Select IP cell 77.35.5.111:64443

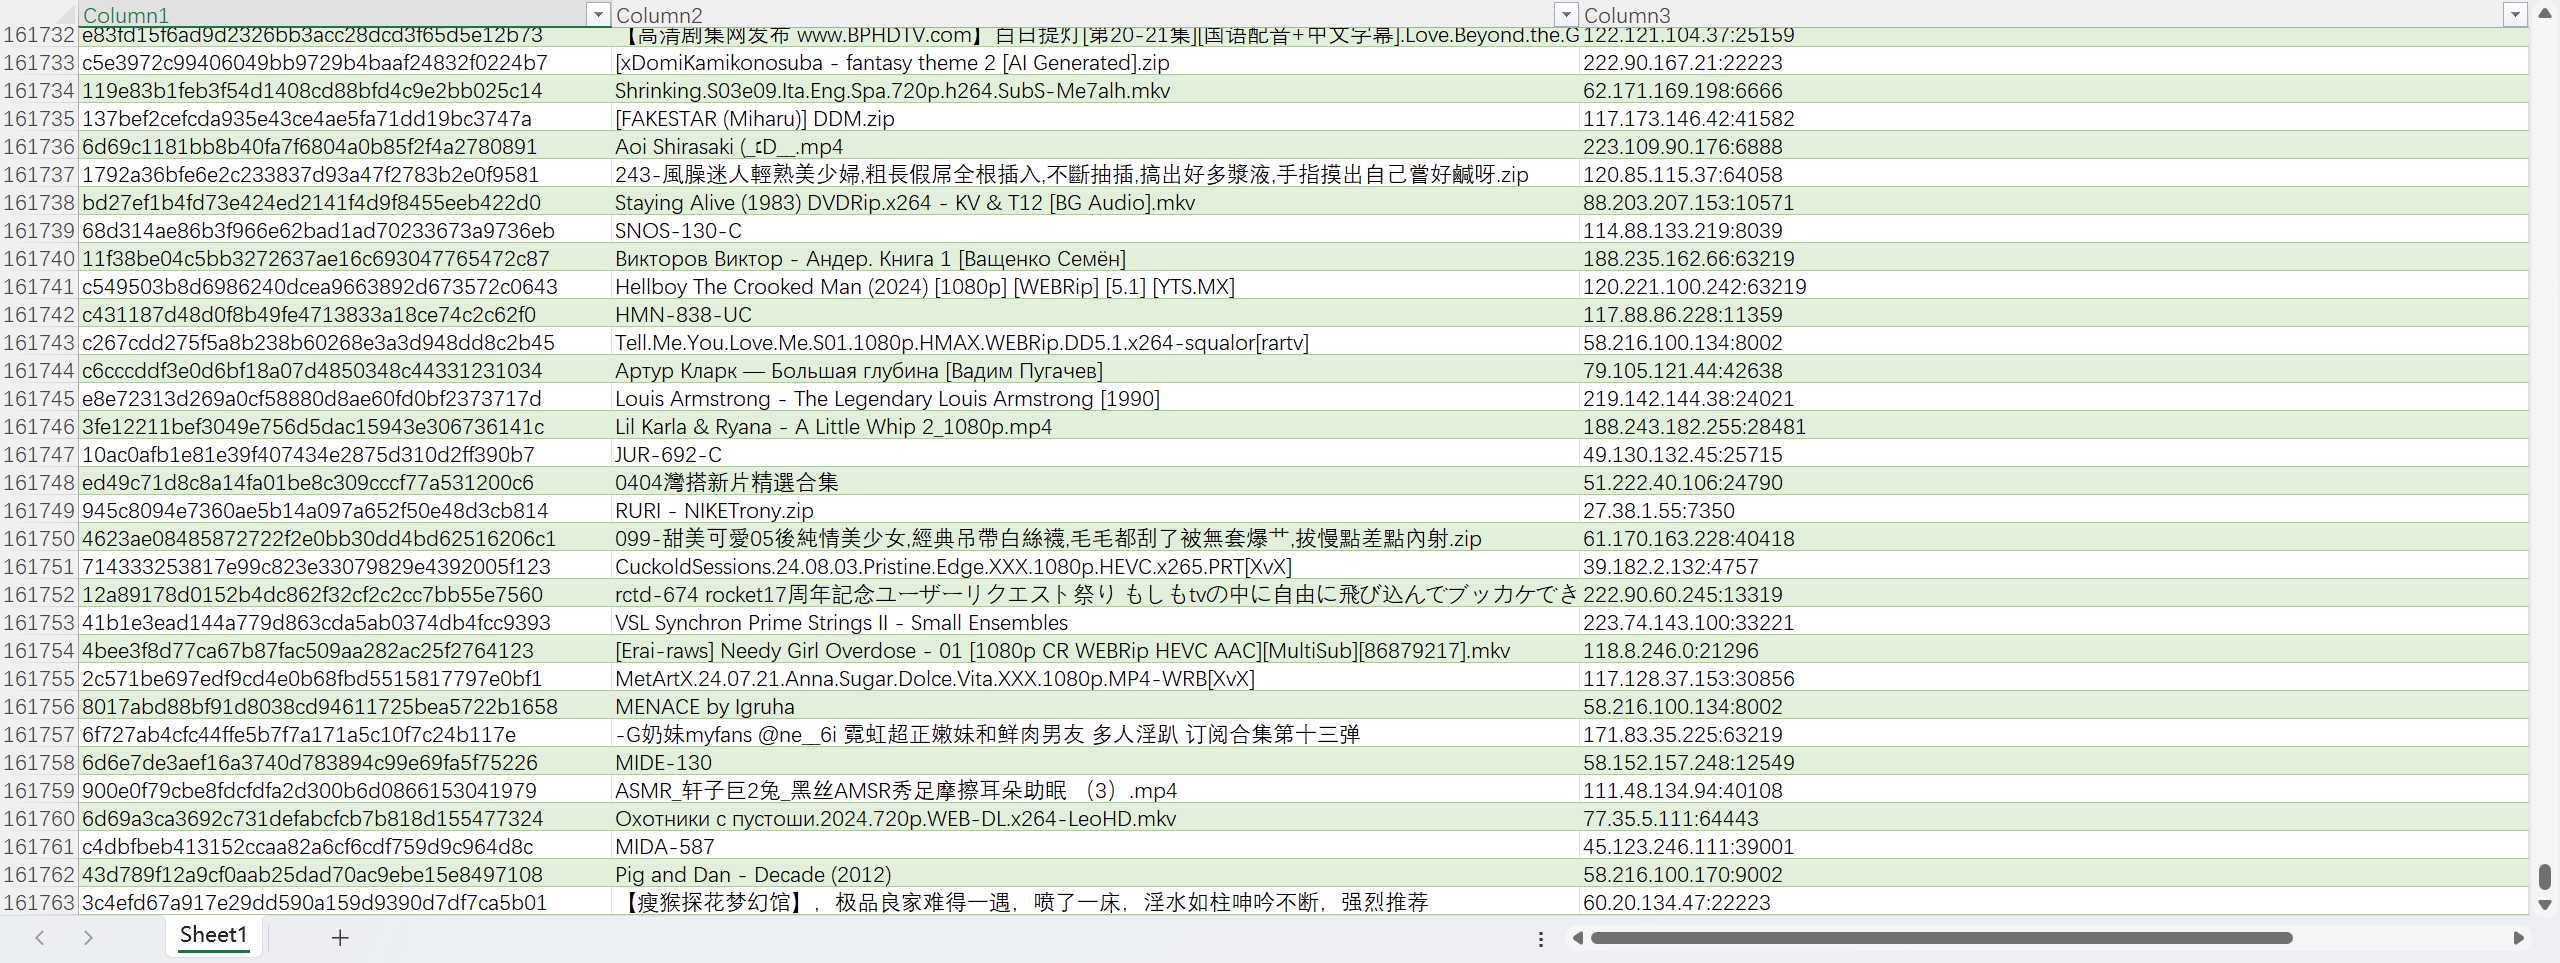point(2054,818)
